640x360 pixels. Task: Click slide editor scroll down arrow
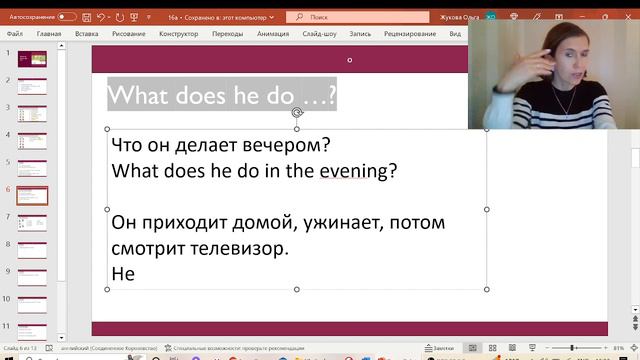pyautogui.click(x=635, y=309)
